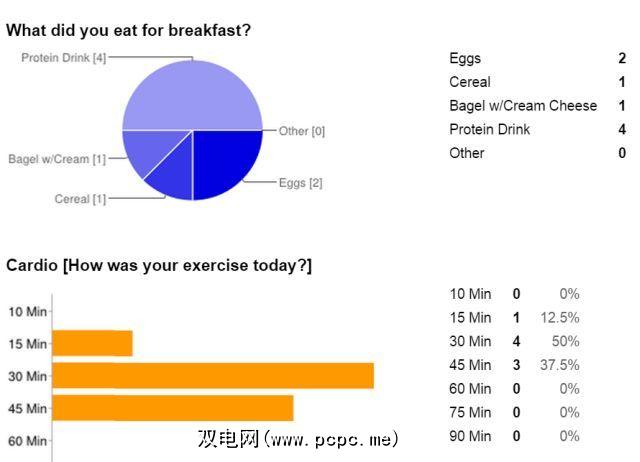
Task: Click the 'Protein Drink [4]' pie label
Action: point(64,58)
